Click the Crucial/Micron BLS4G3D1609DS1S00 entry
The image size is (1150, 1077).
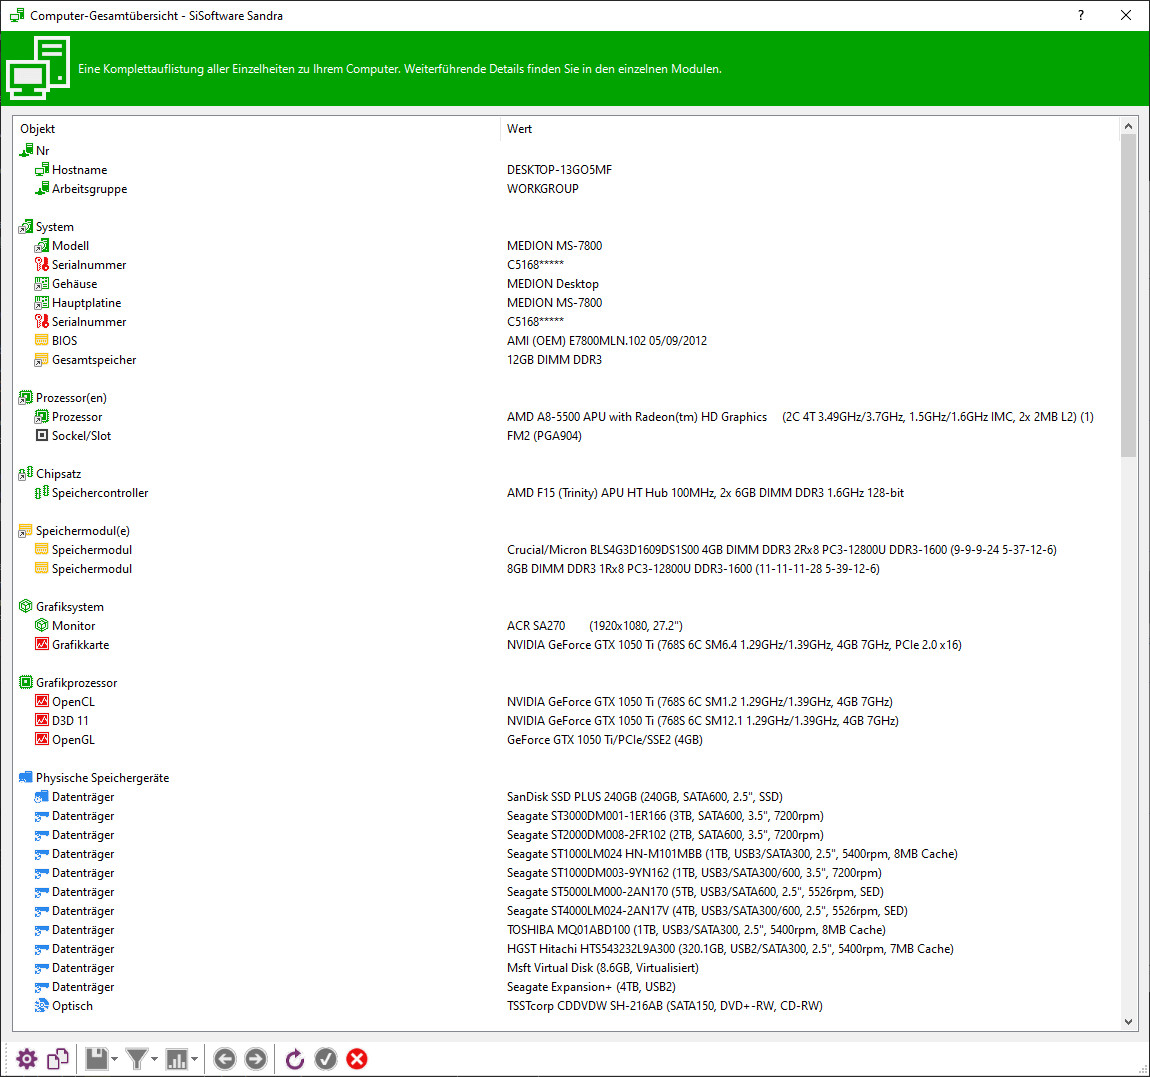pyautogui.click(x=782, y=550)
